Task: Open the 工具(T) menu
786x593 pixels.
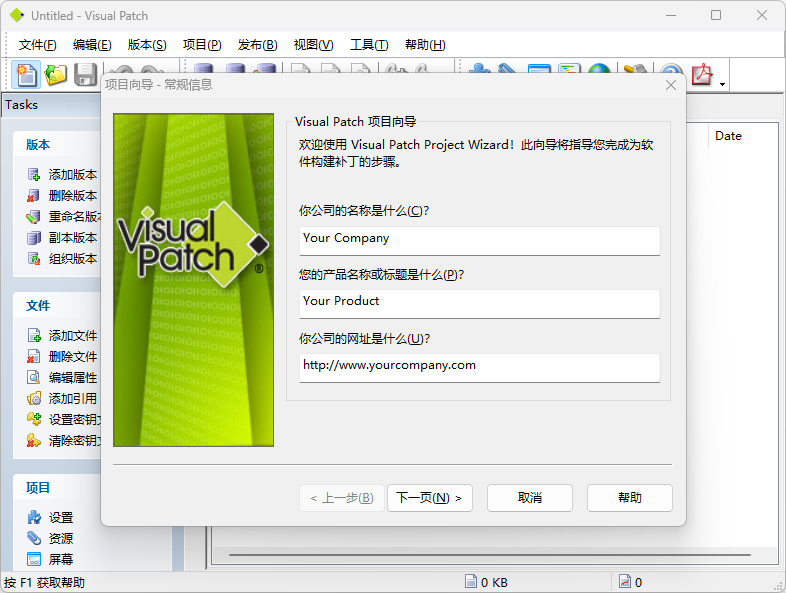Action: (369, 45)
